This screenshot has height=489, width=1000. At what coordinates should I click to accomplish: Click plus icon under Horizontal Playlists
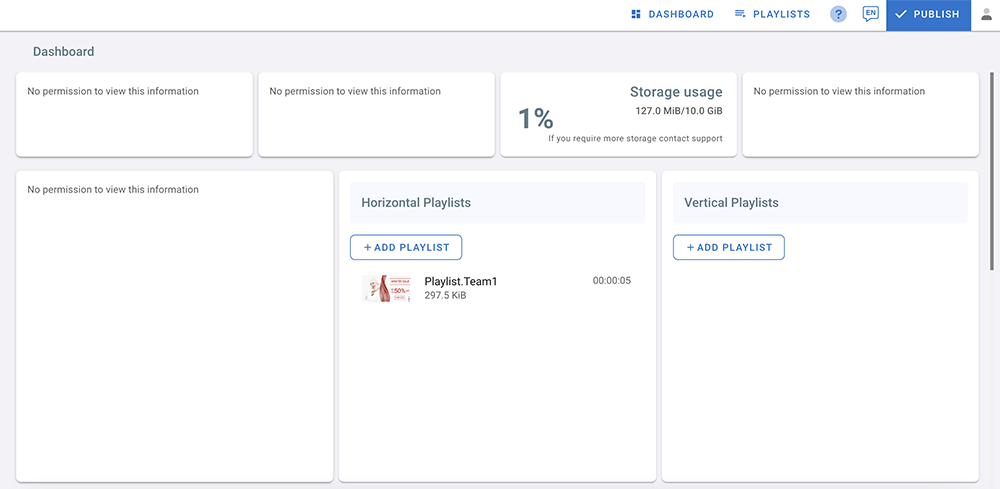pos(367,247)
